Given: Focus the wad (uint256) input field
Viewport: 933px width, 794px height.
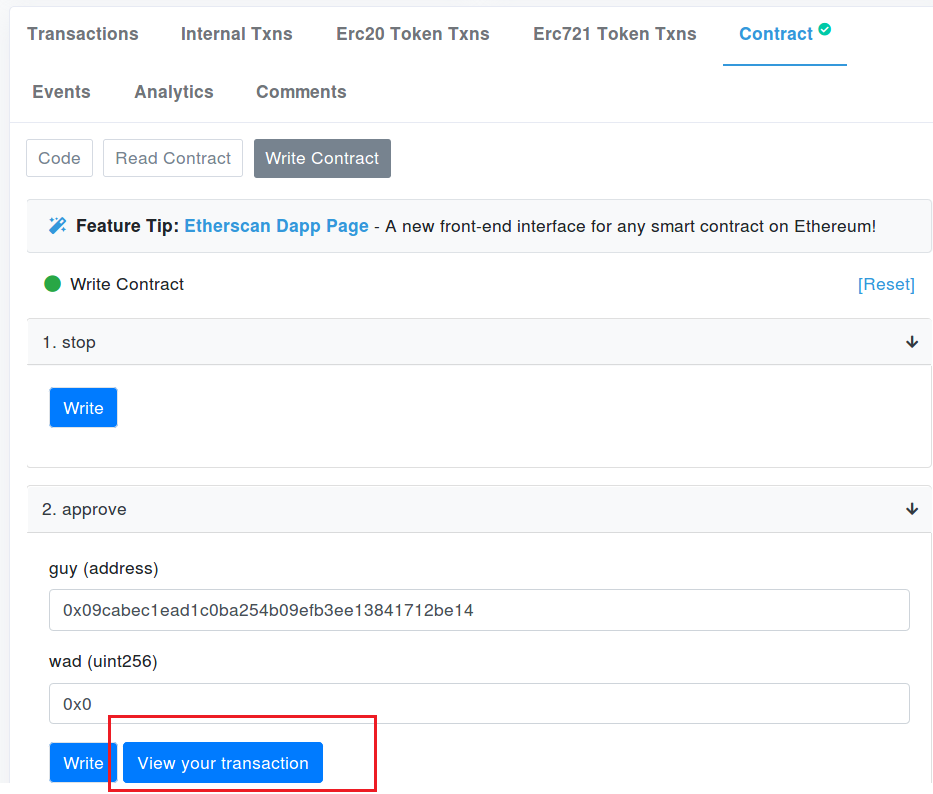Looking at the screenshot, I should coord(479,704).
